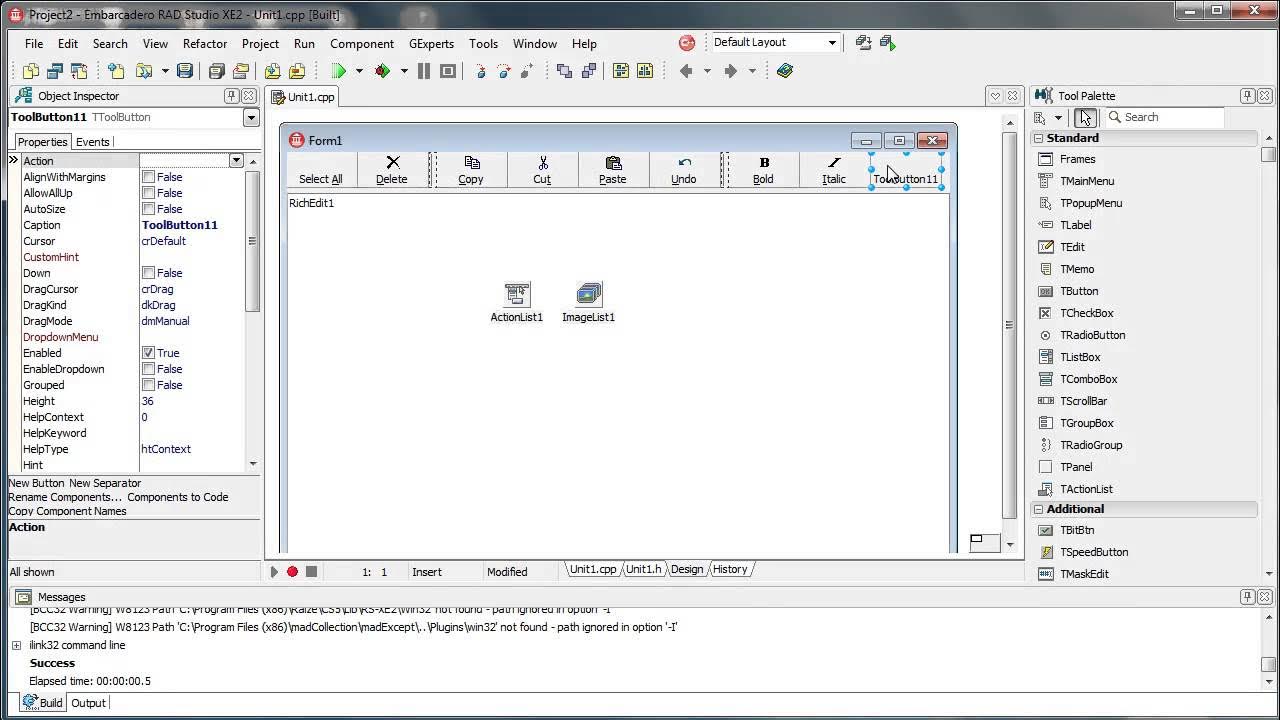The image size is (1280, 720).
Task: Open the Forward history dropdown arrow
Action: (752, 71)
